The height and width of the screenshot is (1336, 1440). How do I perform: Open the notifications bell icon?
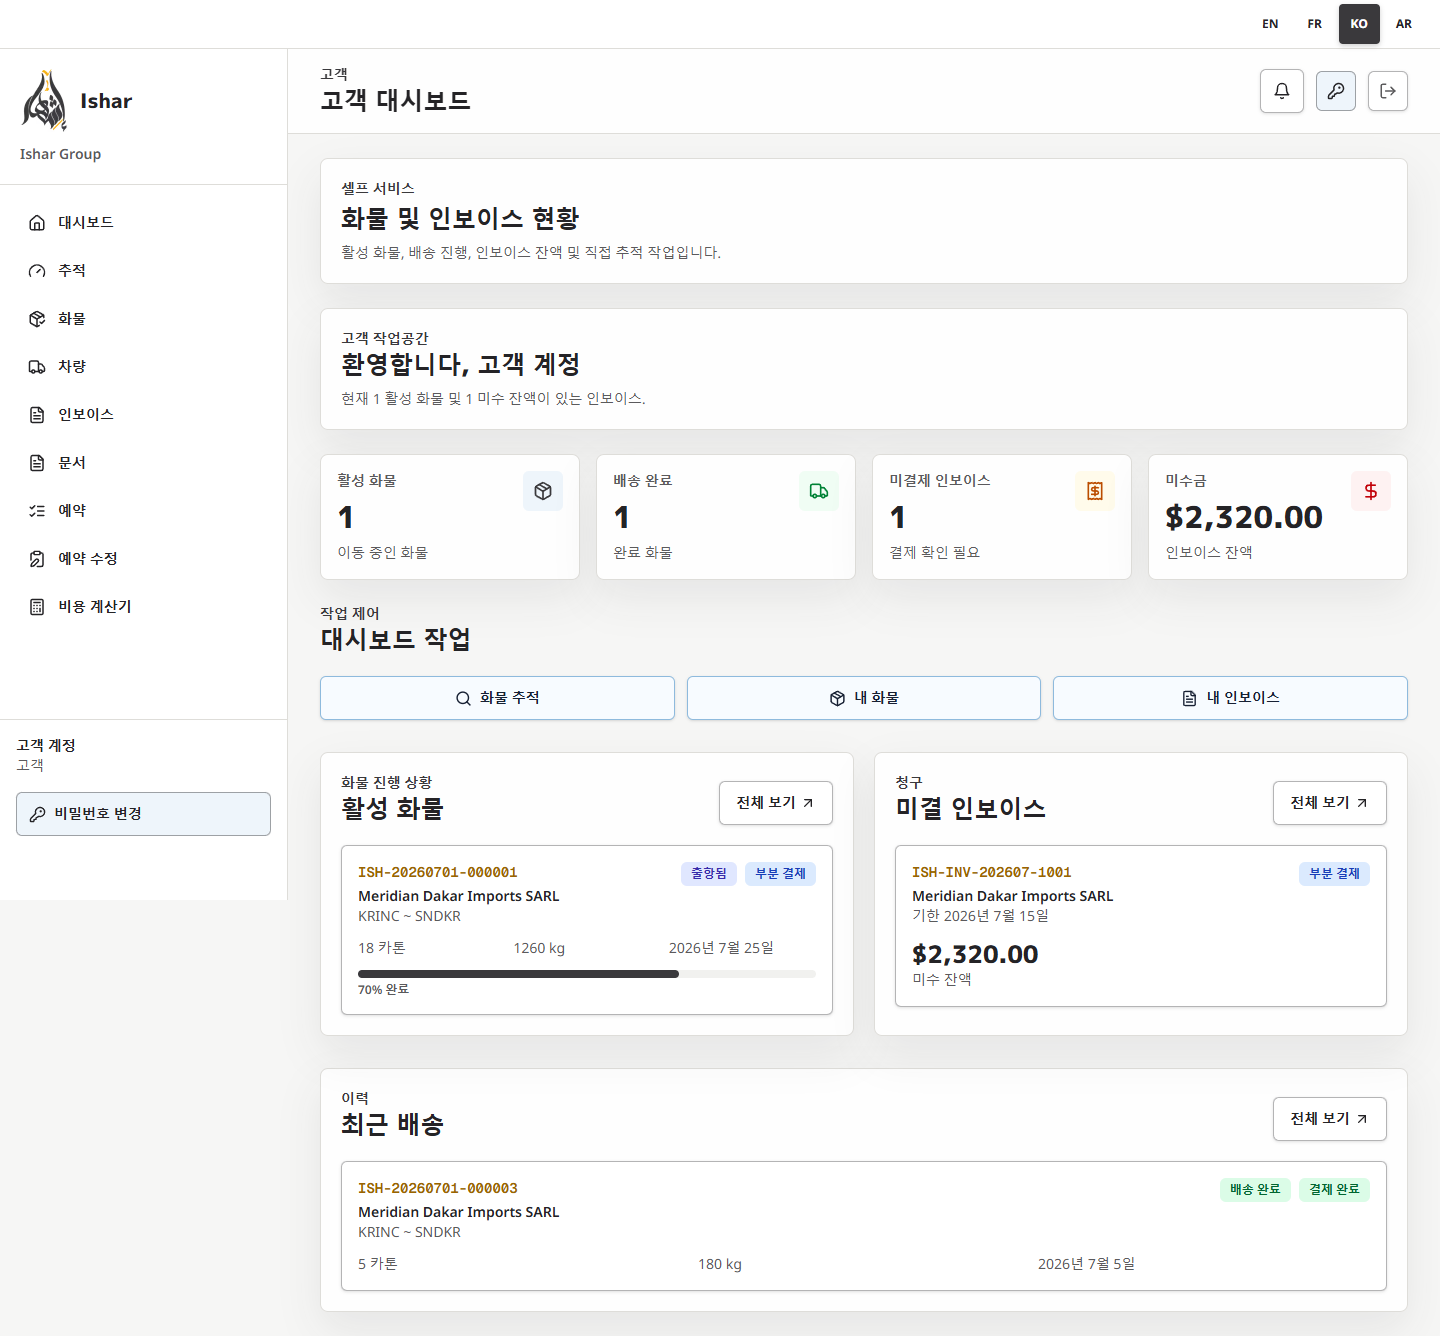(1282, 91)
